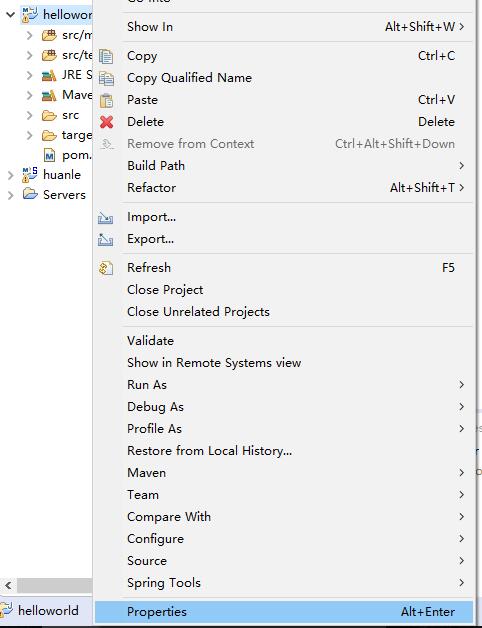Expand the target folder node

tap(29, 135)
